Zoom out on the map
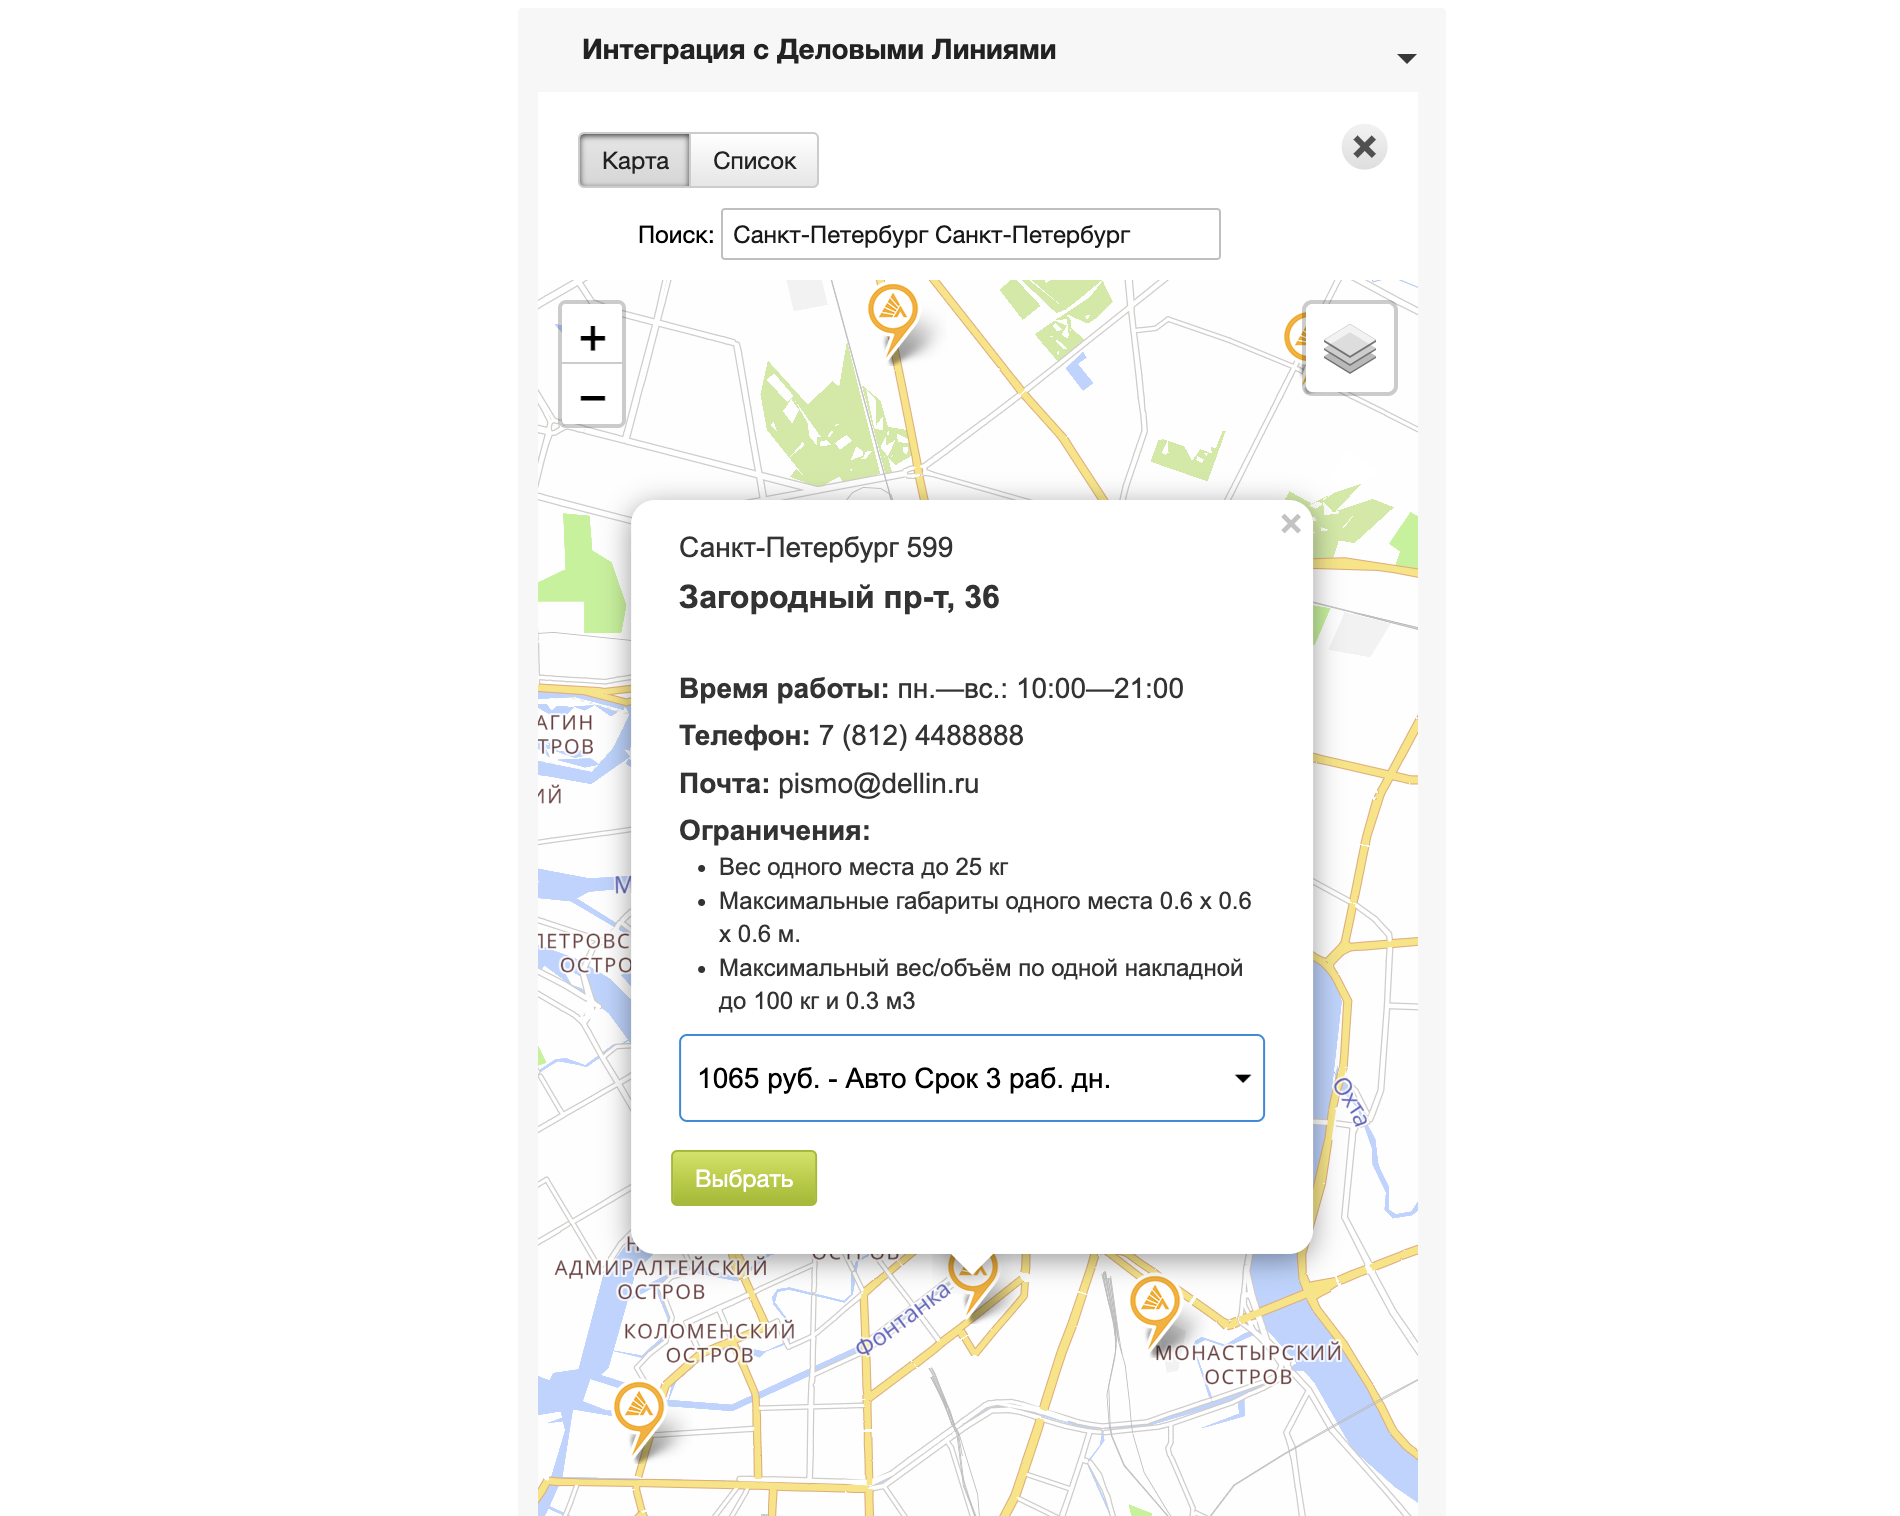This screenshot has height=1516, width=1900. point(592,397)
